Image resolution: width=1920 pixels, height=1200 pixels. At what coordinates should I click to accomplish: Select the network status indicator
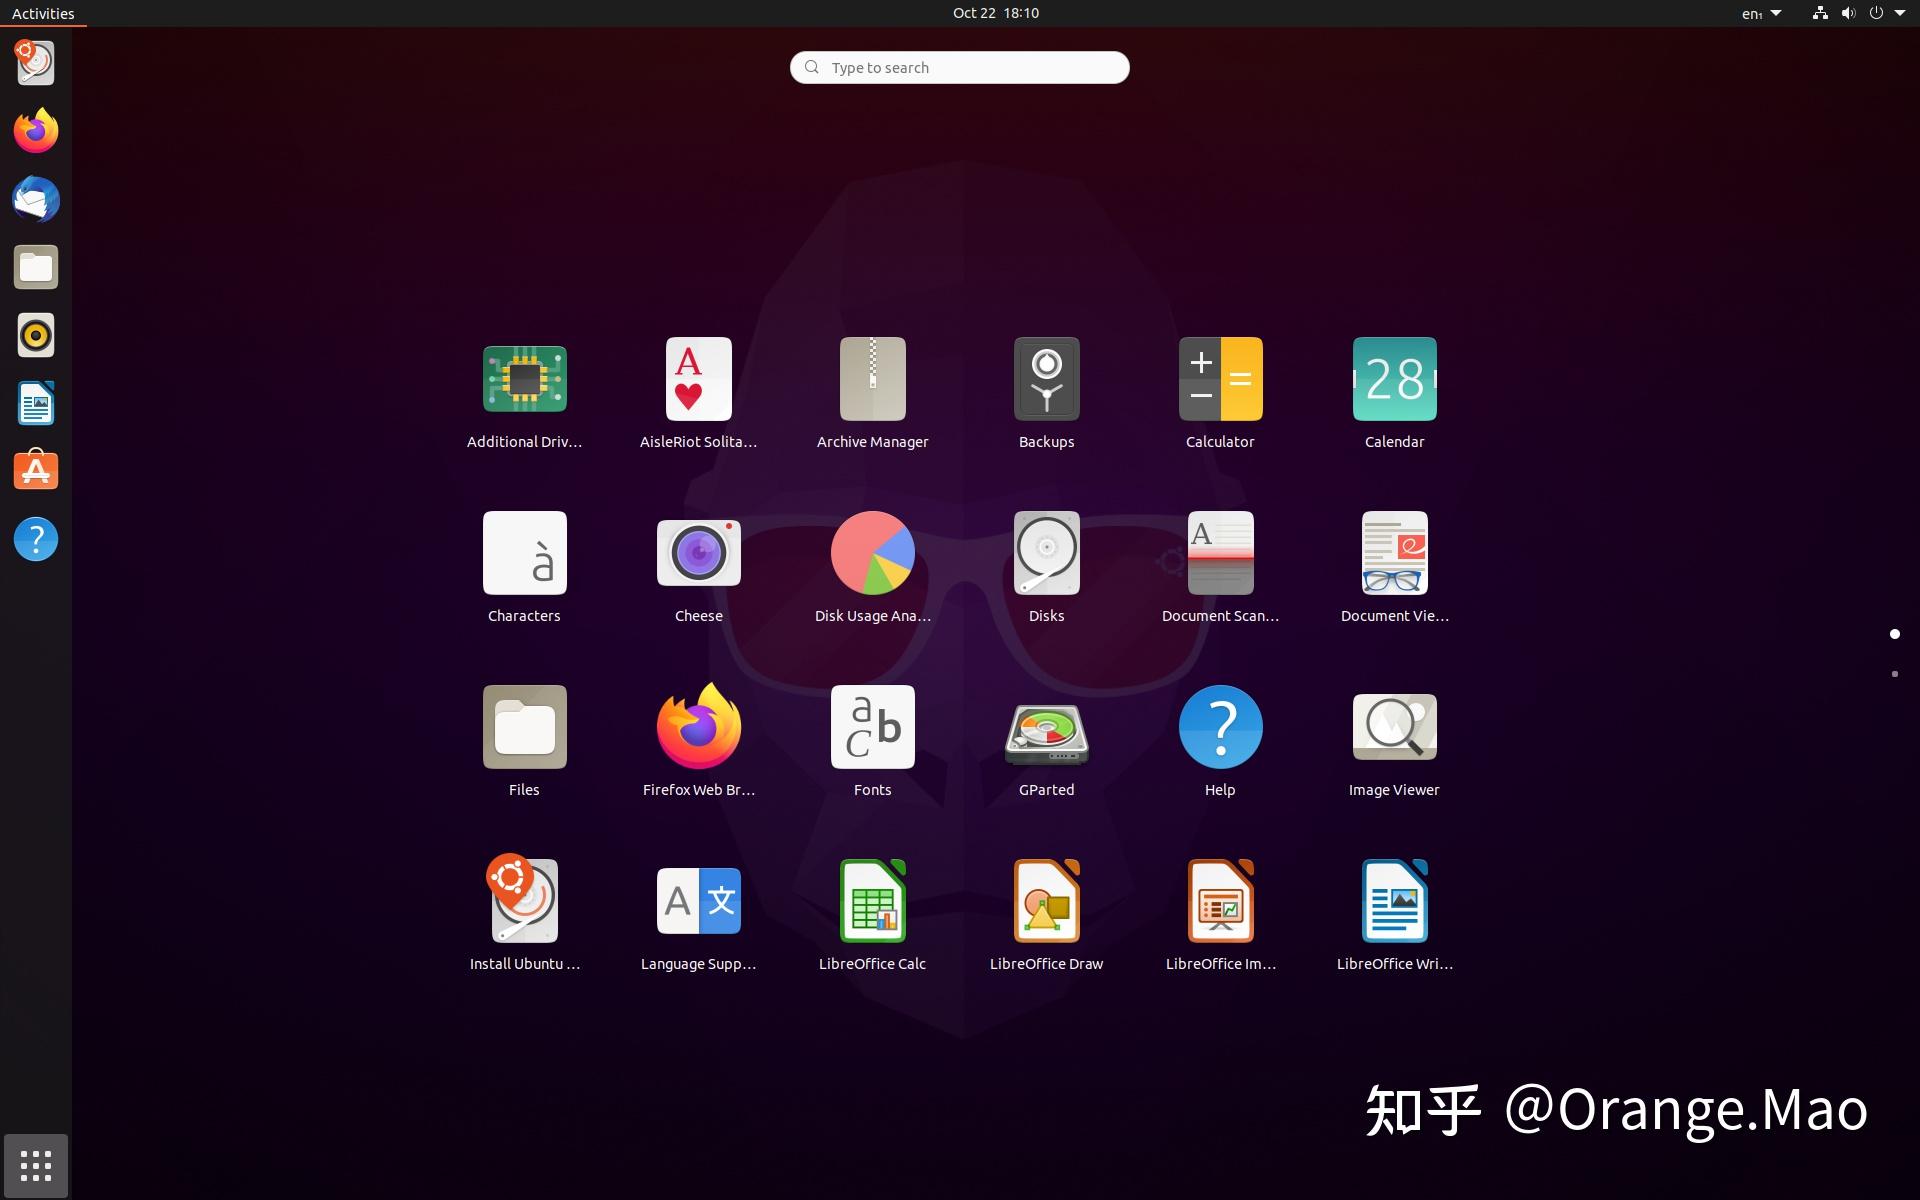1819,12
